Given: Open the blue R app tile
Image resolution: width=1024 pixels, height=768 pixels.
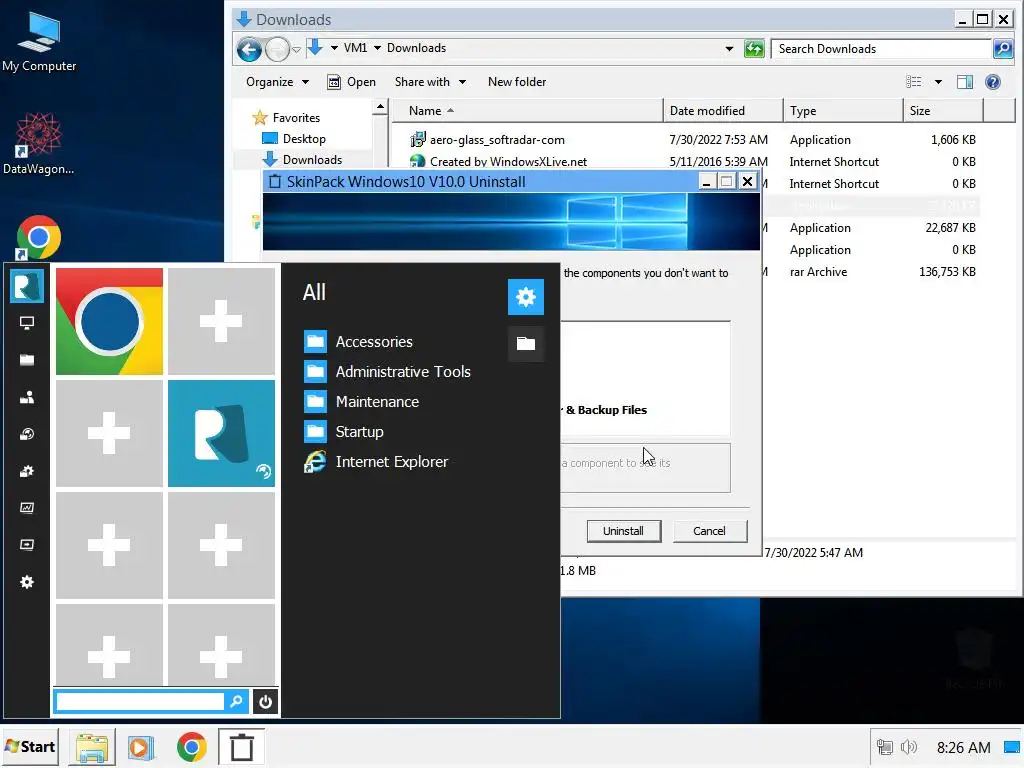Looking at the screenshot, I should [221, 434].
